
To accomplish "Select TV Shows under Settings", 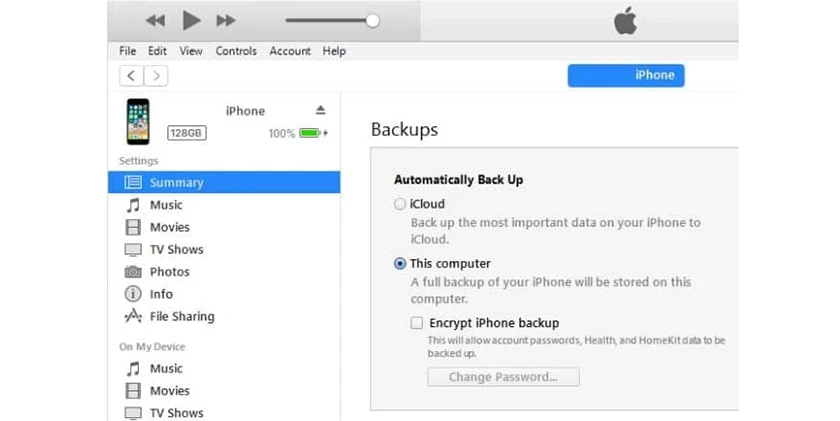I will click(x=176, y=250).
